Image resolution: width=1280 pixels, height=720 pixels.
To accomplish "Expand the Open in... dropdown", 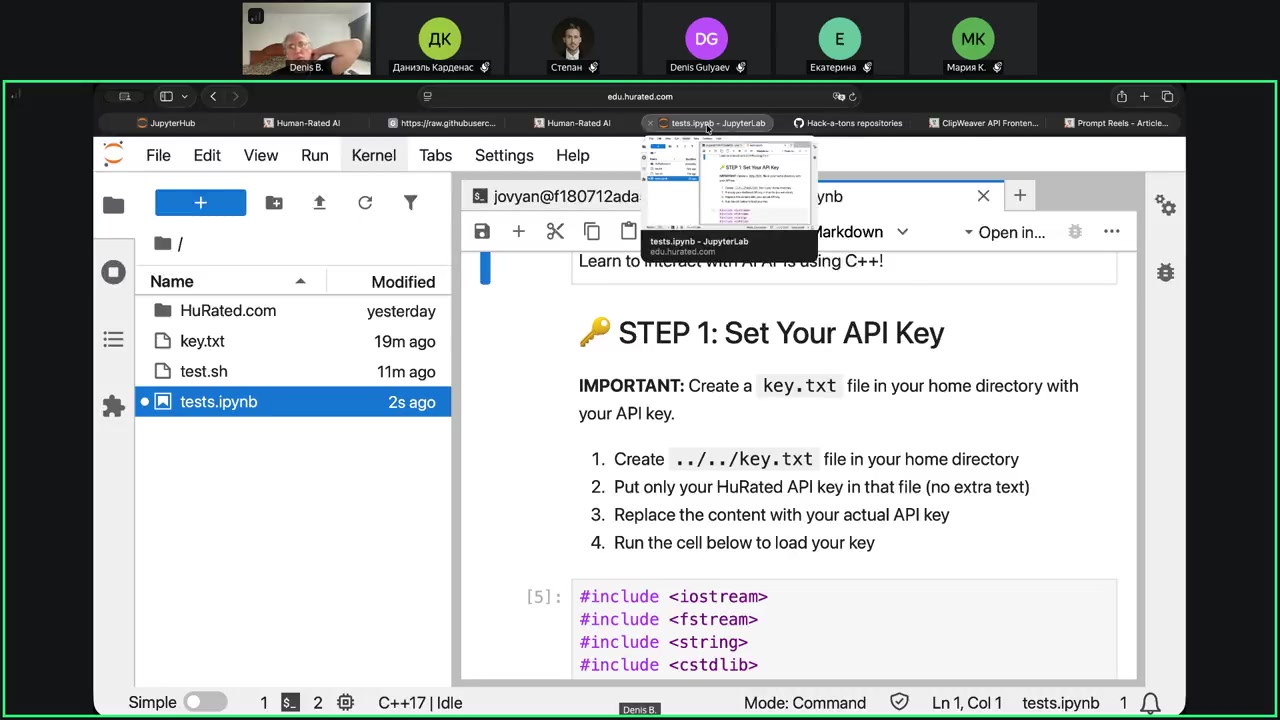I will tap(1004, 232).
